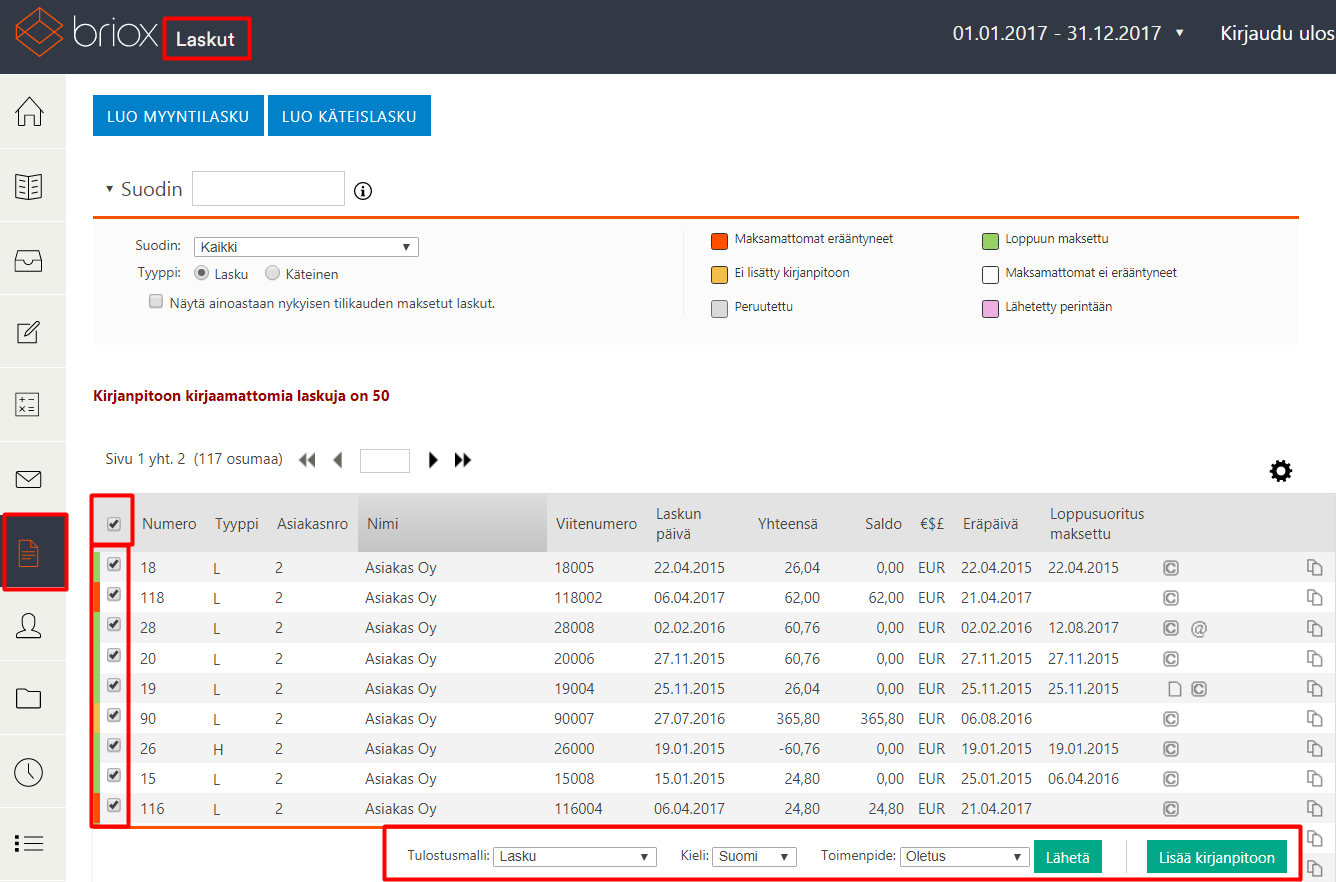Go to last page of results

pyautogui.click(x=462, y=460)
